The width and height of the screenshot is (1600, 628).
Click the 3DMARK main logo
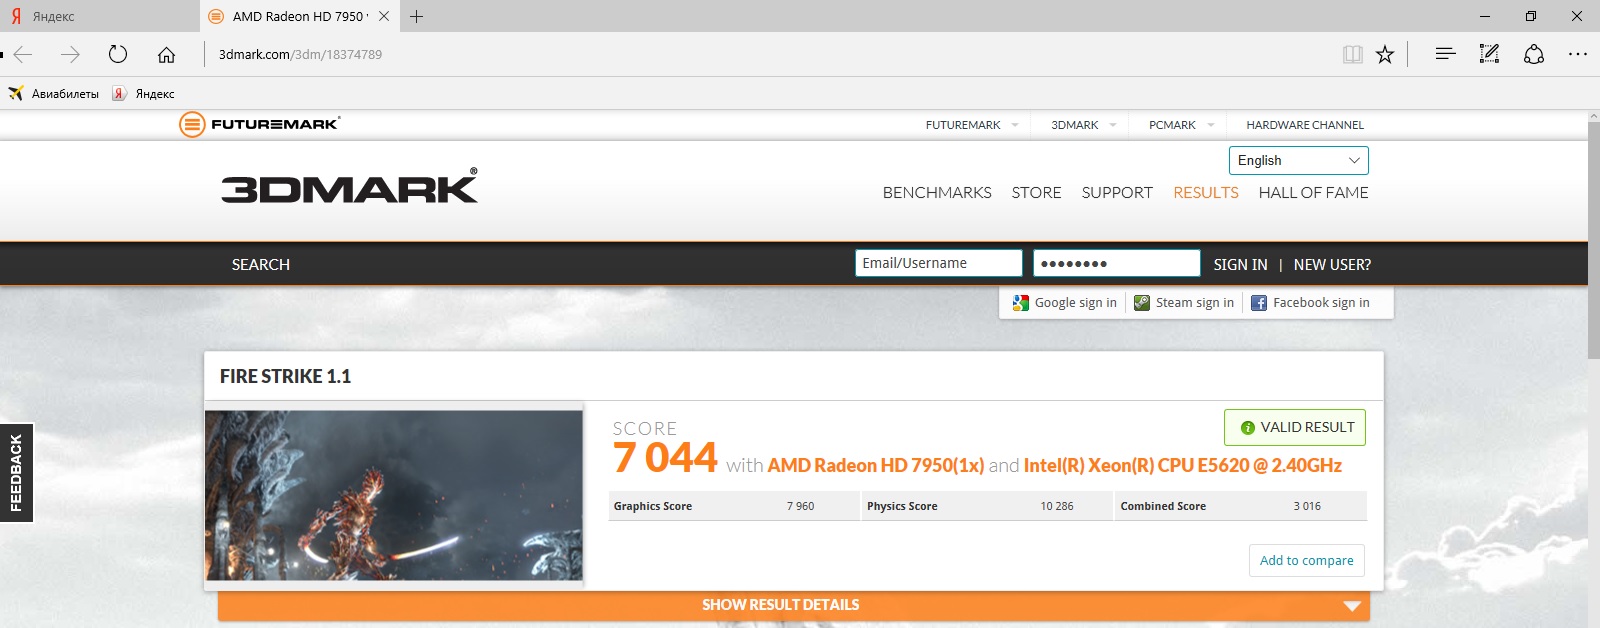[349, 186]
